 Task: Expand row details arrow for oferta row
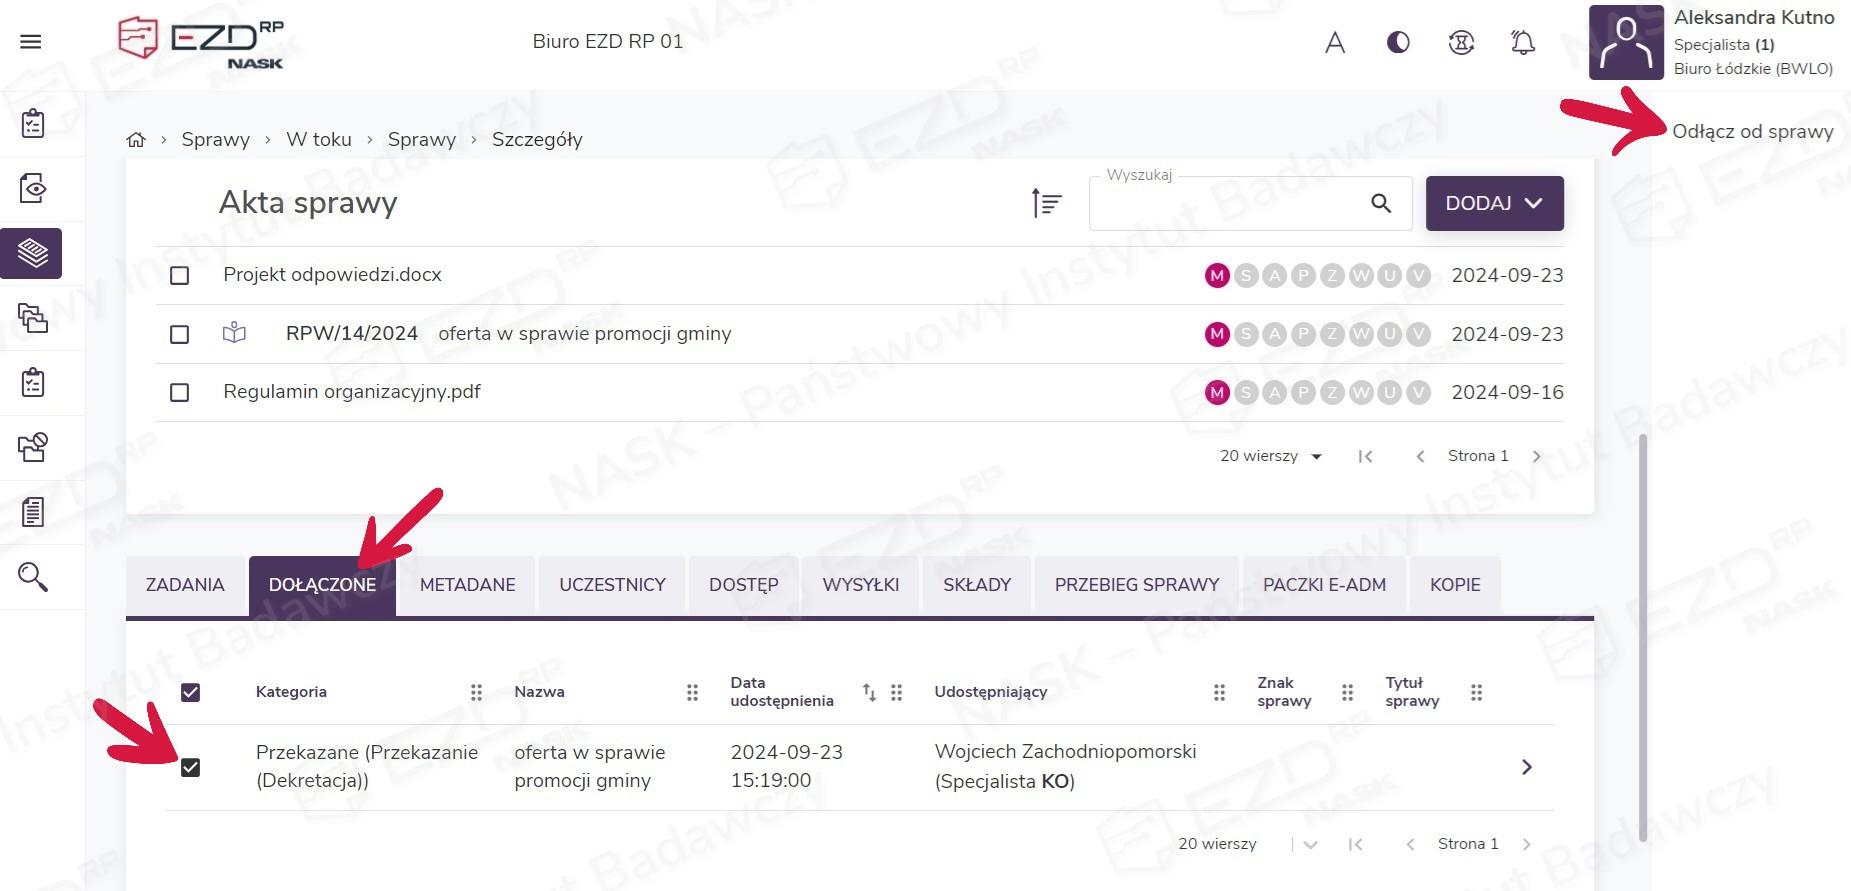point(1526,767)
